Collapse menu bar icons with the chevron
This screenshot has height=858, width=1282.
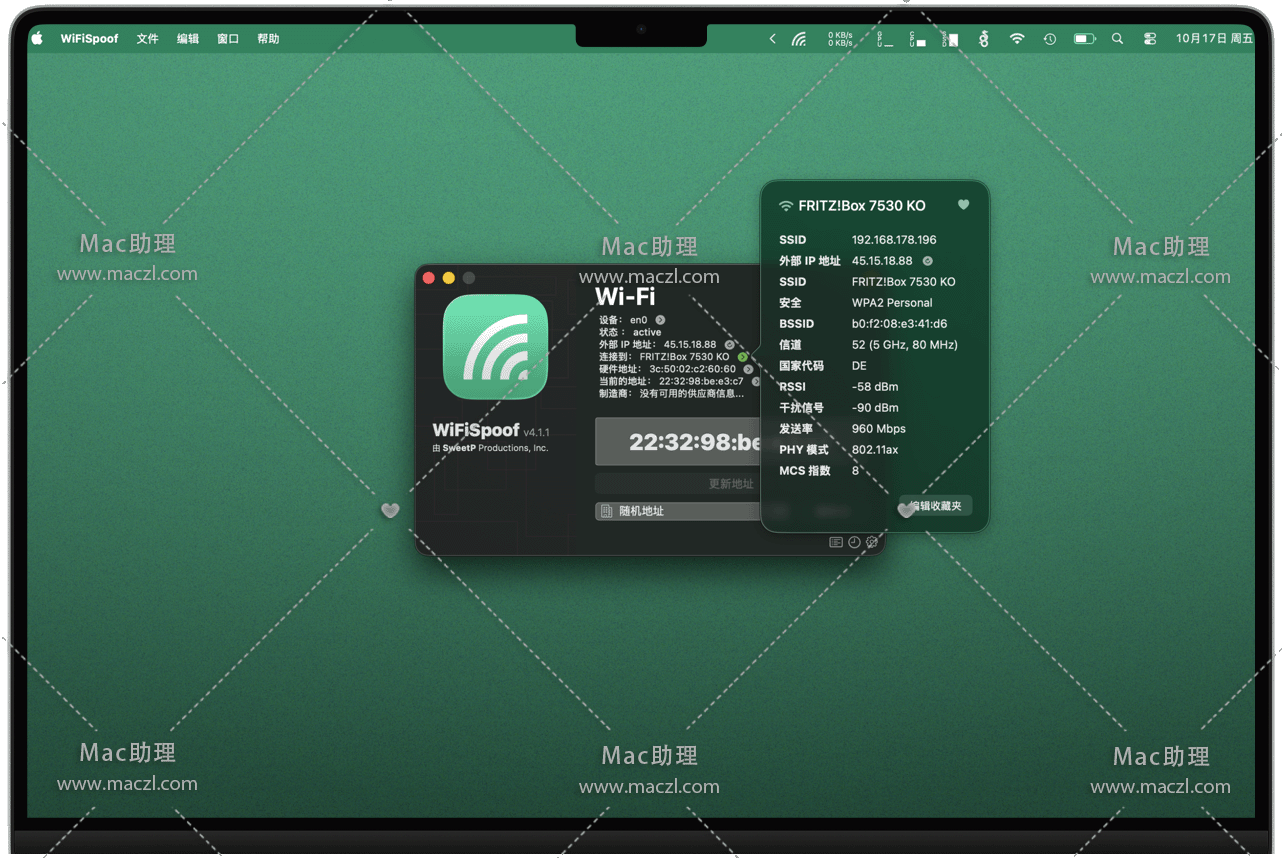772,39
